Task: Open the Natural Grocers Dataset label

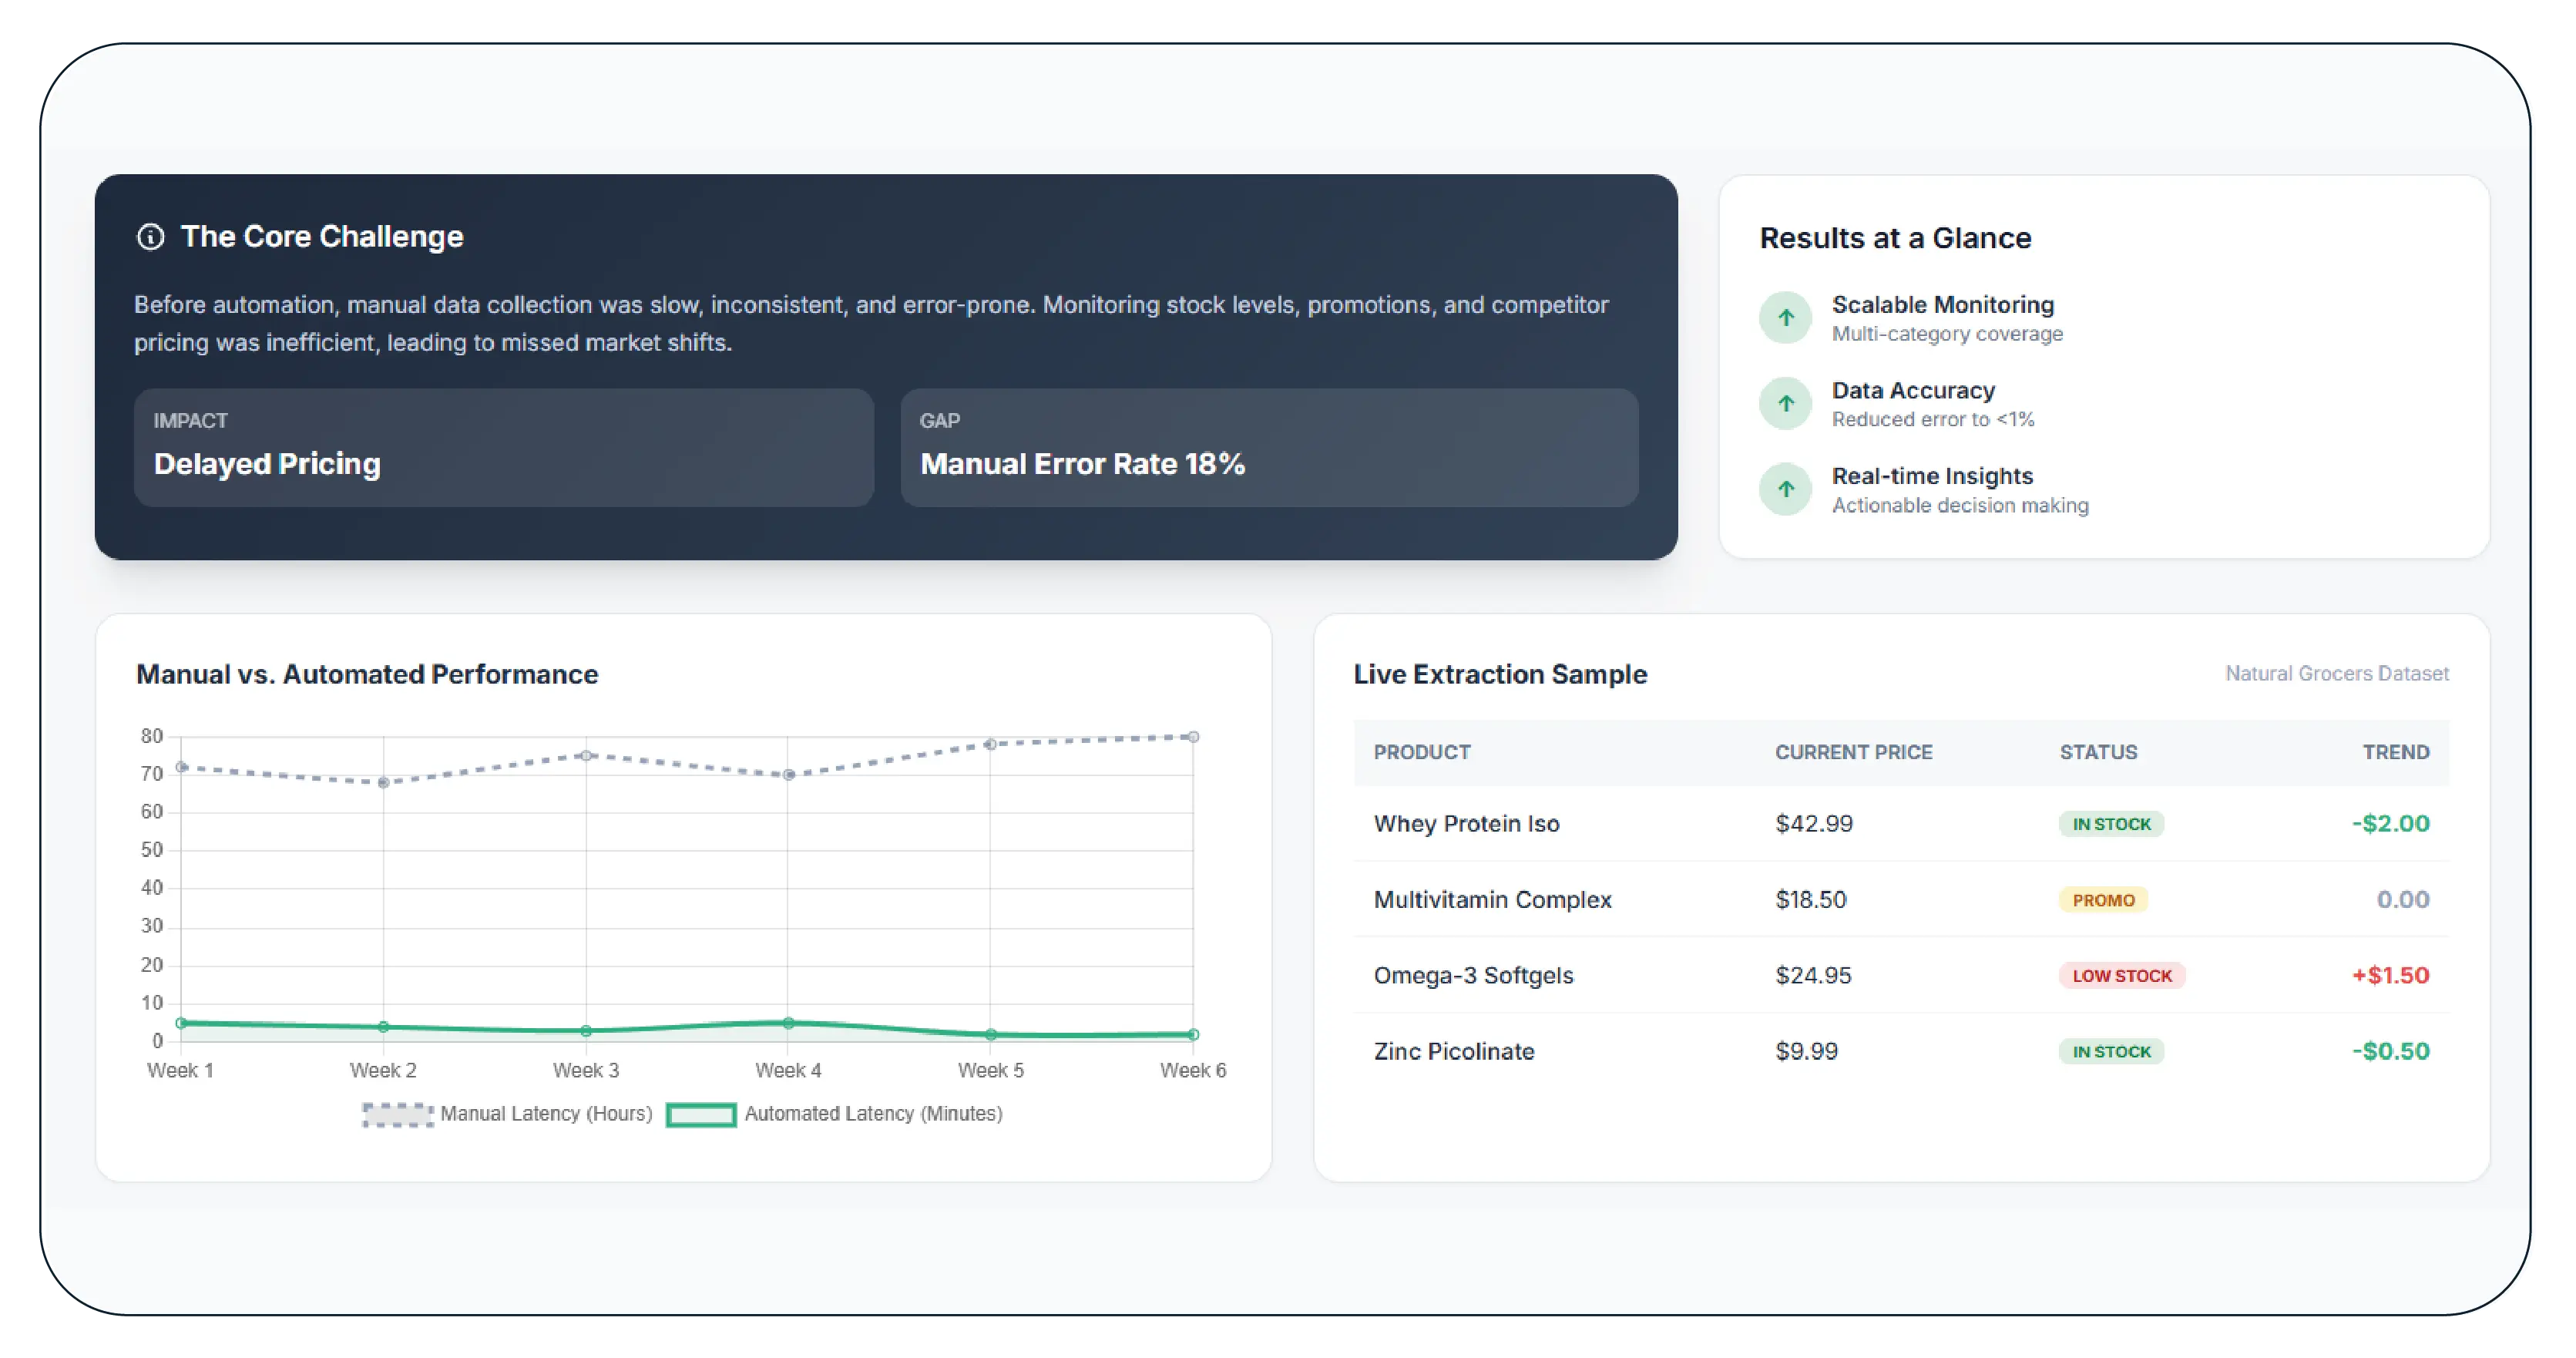Action: (x=2336, y=674)
